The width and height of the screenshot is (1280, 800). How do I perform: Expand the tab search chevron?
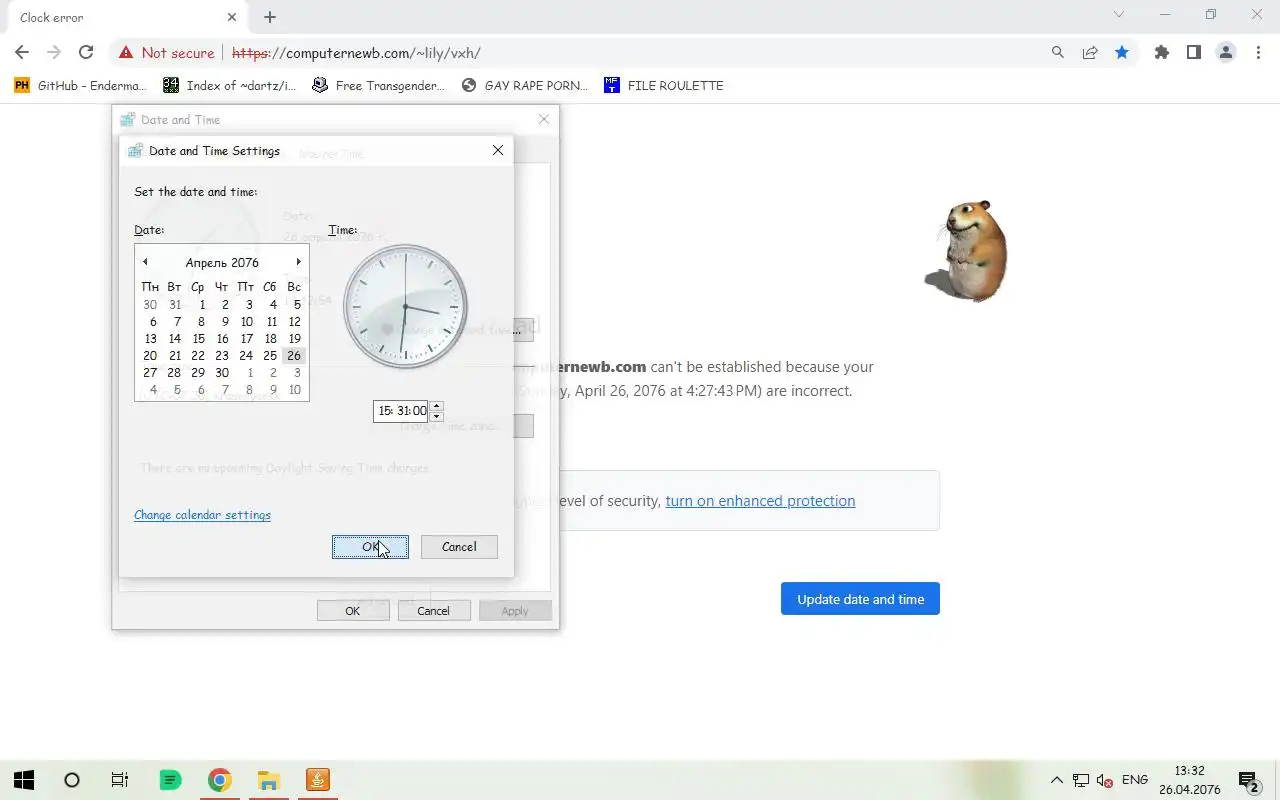[x=1119, y=15]
